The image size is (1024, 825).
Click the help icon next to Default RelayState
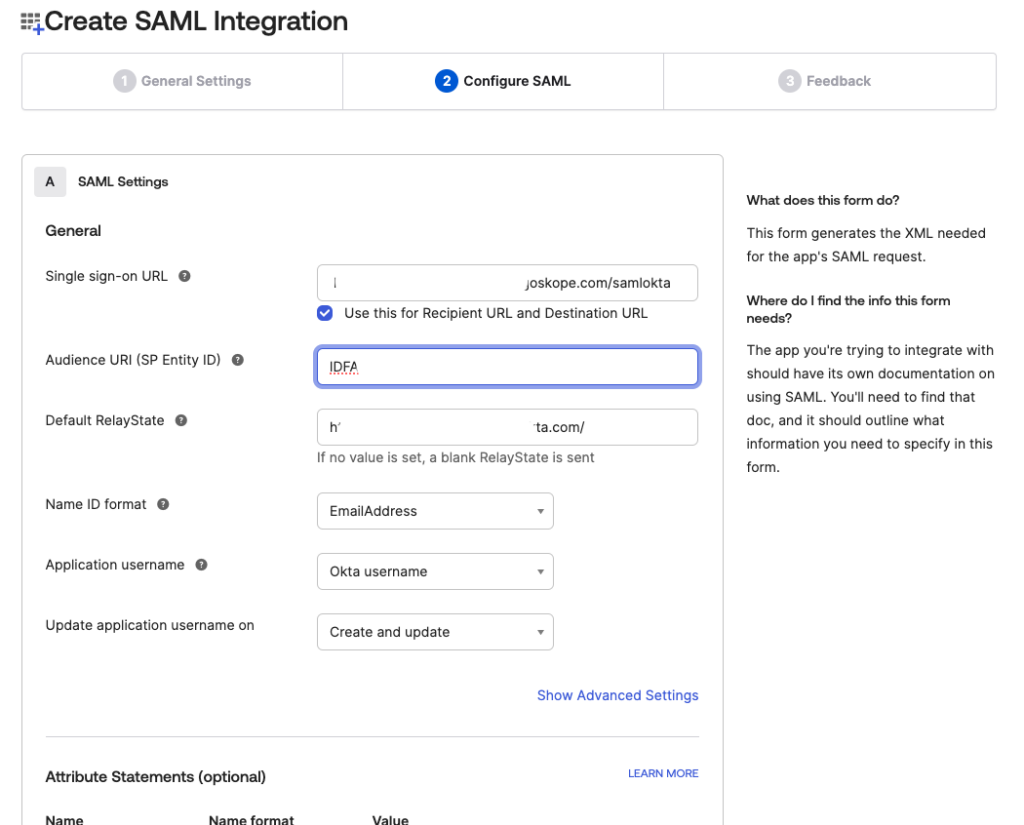[x=180, y=420]
